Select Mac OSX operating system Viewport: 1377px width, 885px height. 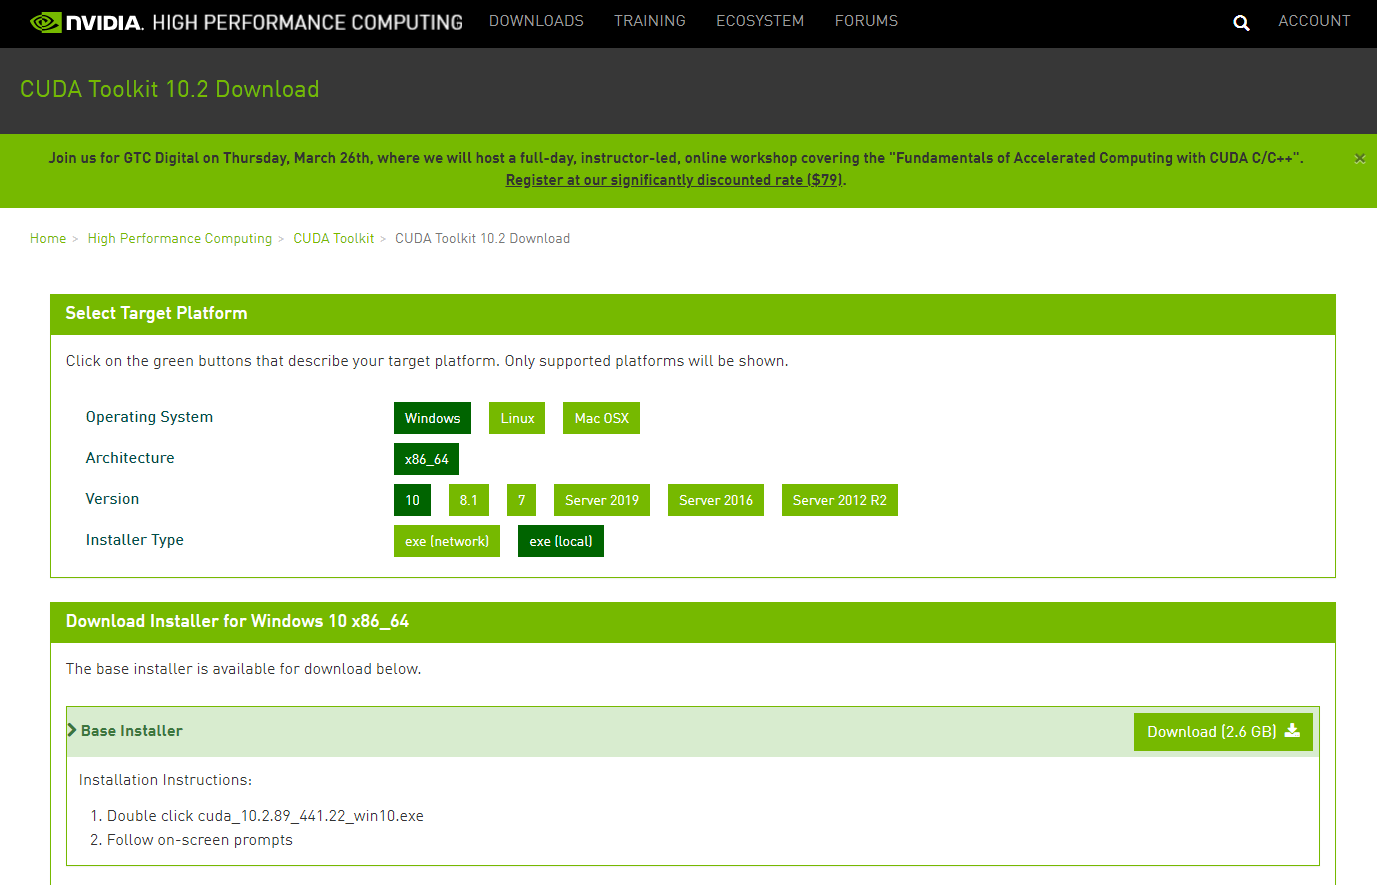tap(601, 418)
